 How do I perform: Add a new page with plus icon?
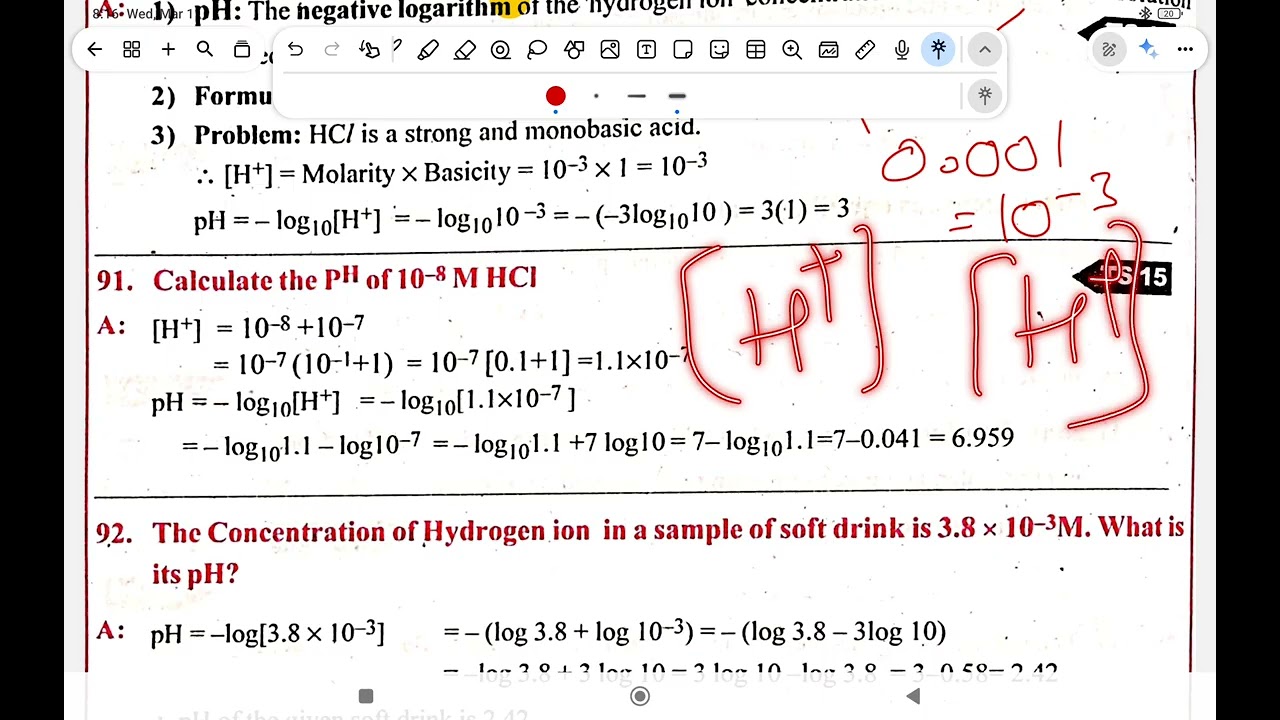coord(168,49)
